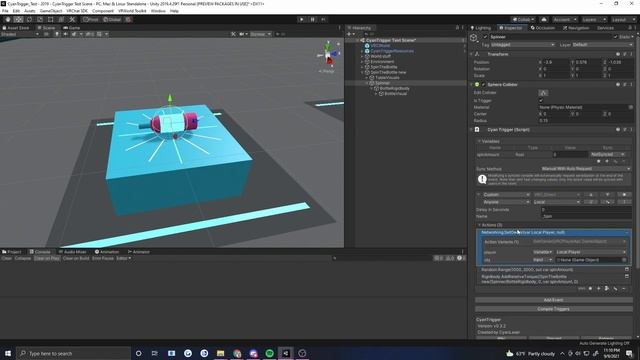This screenshot has width=640, height=360.
Task: Add a new action with plus icon
Action: tap(599, 289)
